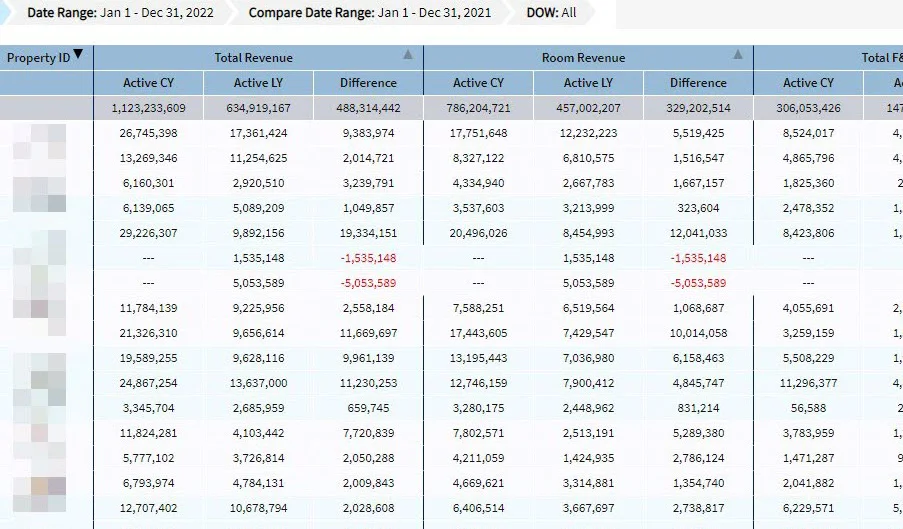Screen dimensions: 903x529
Task: Open DOW: All filter breadcrumb
Action: coord(551,13)
